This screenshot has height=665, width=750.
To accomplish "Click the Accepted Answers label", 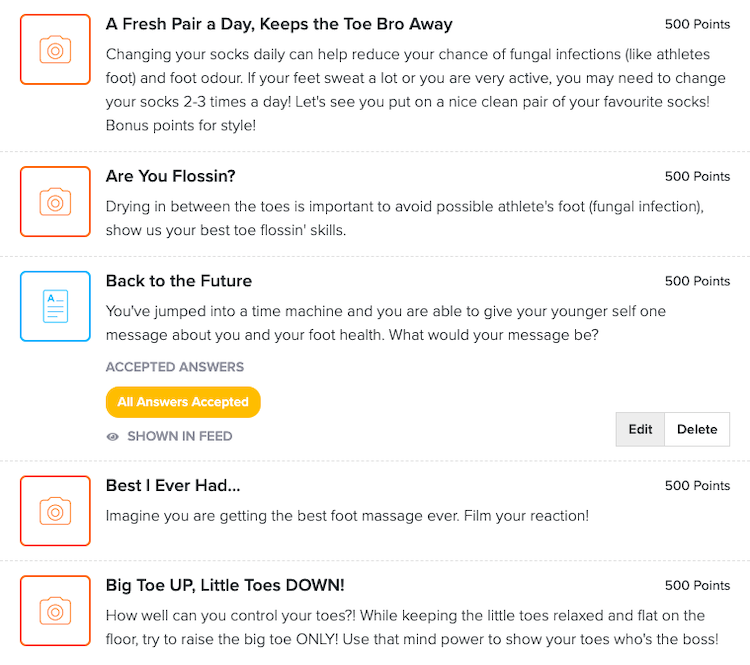I will coord(174,367).
